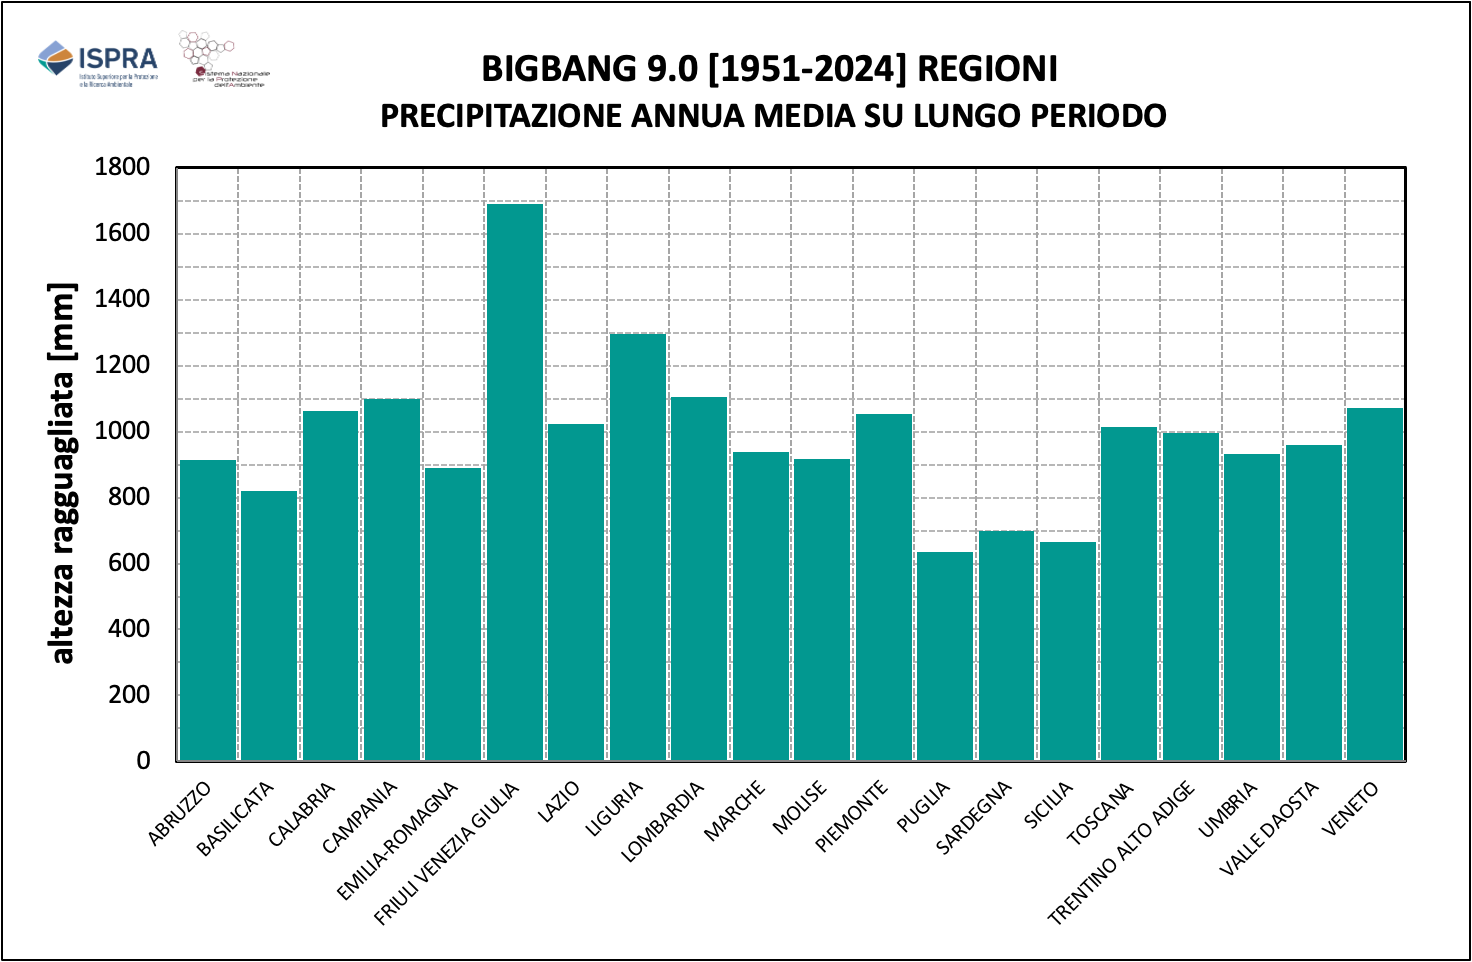Select the Basilicata bar
Image resolution: width=1472 pixels, height=962 pixels.
click(x=269, y=625)
